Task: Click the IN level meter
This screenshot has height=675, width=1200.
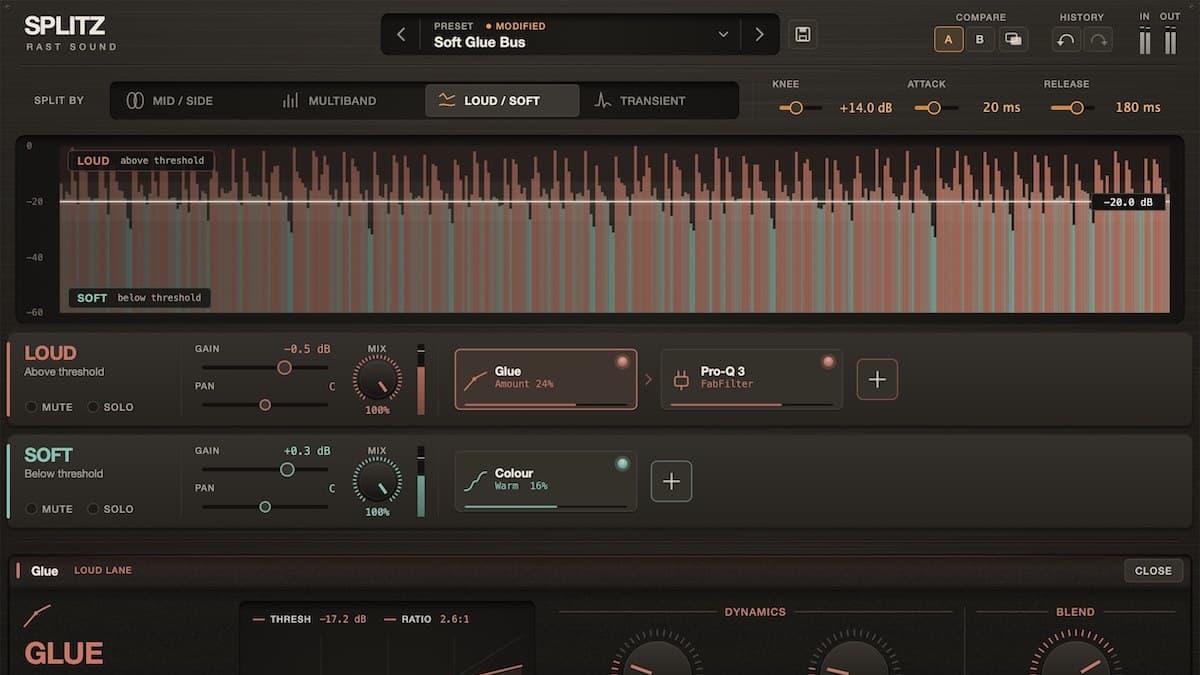Action: (x=1145, y=41)
